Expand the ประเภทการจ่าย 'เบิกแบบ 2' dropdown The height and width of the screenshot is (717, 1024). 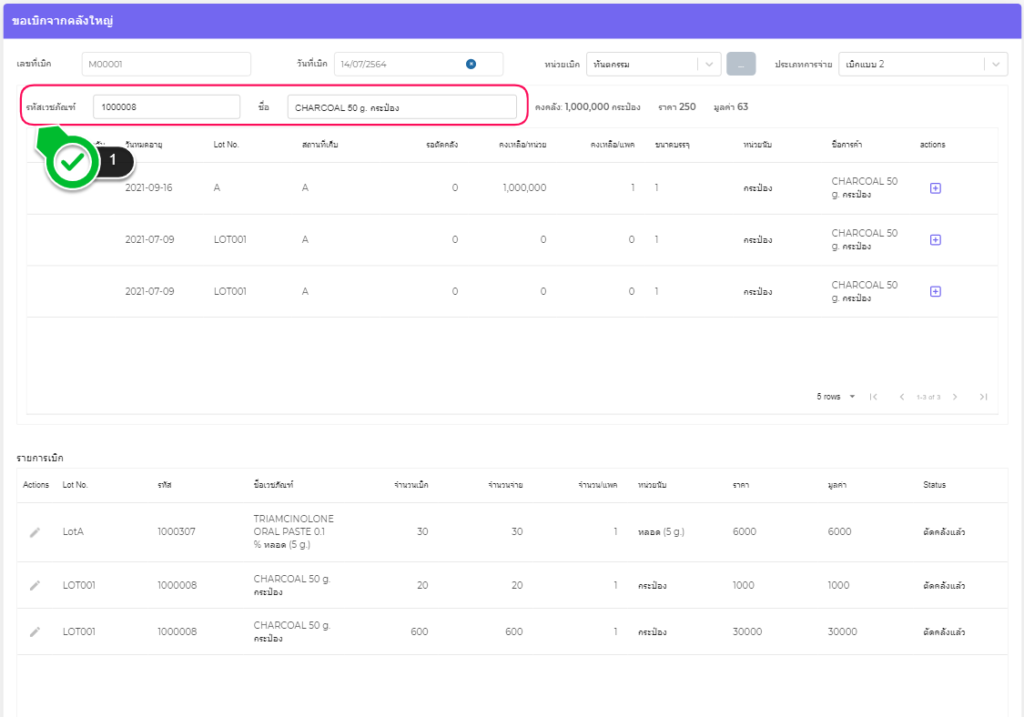995,64
